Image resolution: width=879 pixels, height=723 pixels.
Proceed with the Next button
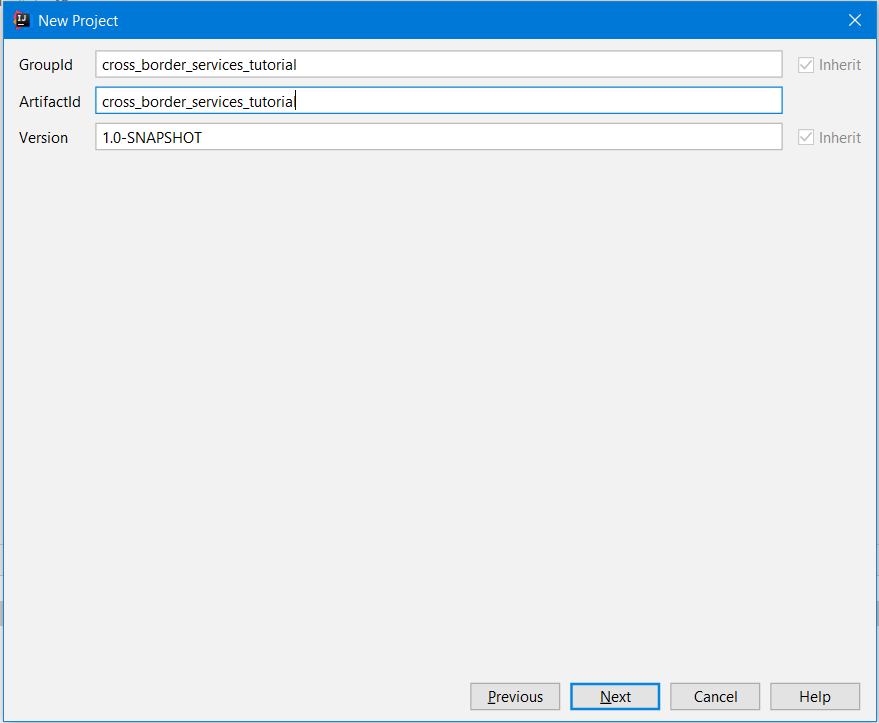point(615,697)
